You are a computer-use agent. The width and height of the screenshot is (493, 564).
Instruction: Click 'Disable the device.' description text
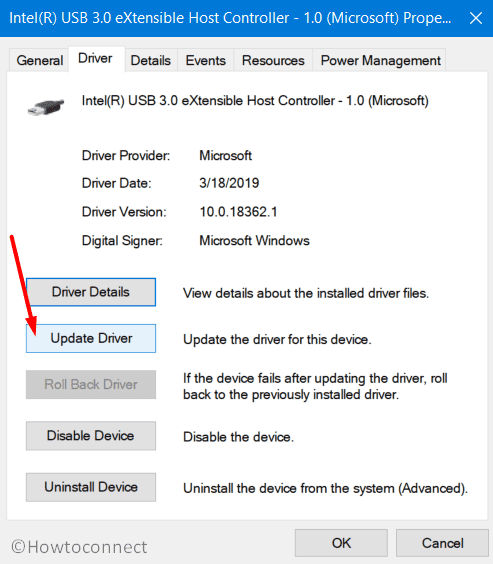238,437
